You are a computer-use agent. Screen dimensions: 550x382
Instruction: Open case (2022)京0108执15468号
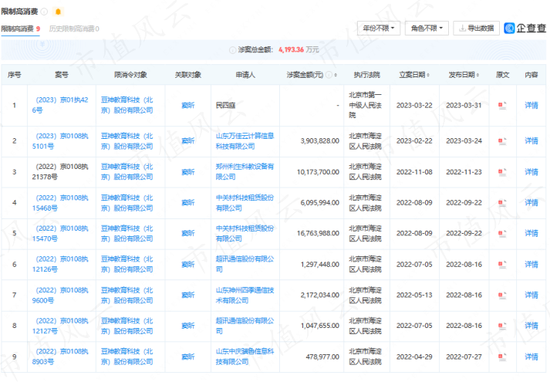point(60,203)
